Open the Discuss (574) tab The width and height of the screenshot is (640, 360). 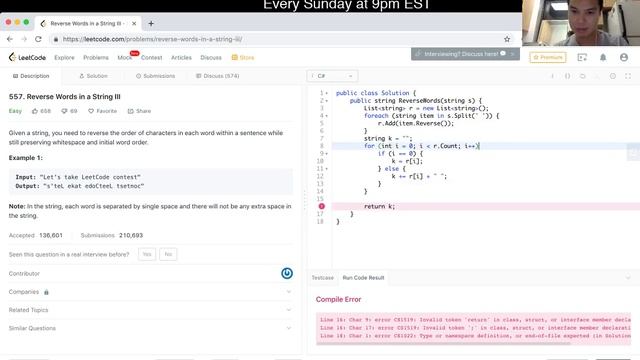pyautogui.click(x=218, y=76)
